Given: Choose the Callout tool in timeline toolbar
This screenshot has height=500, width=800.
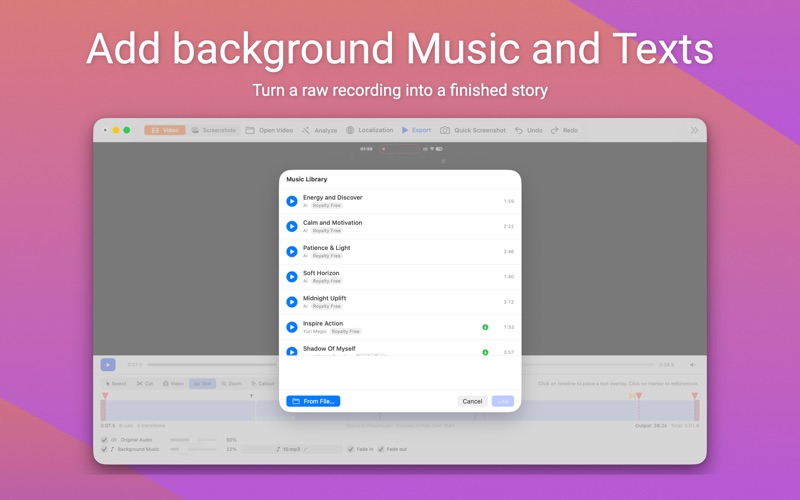Looking at the screenshot, I should (263, 383).
